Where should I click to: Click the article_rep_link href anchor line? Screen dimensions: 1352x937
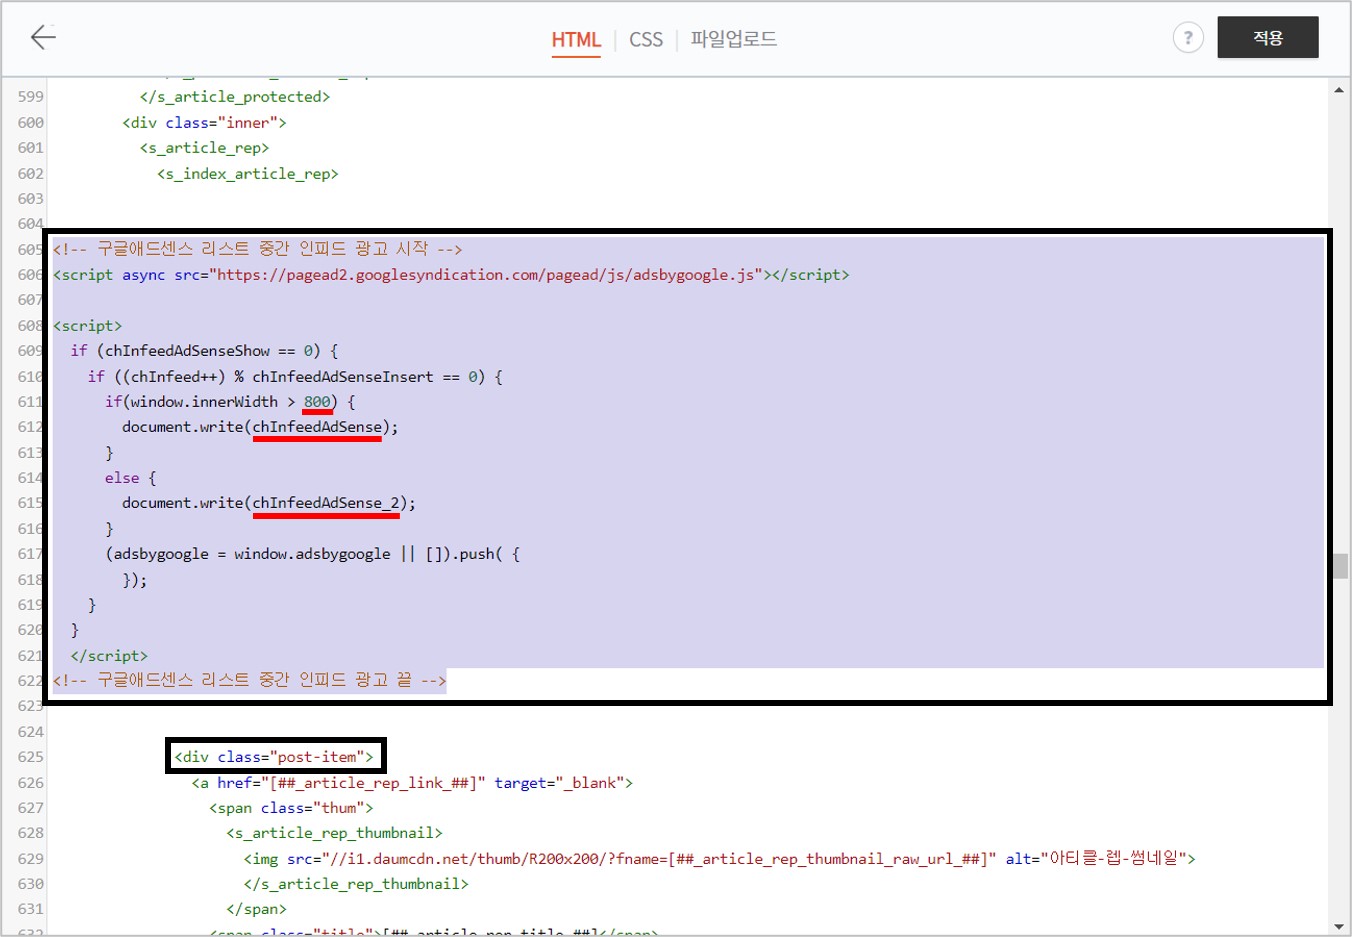412,783
